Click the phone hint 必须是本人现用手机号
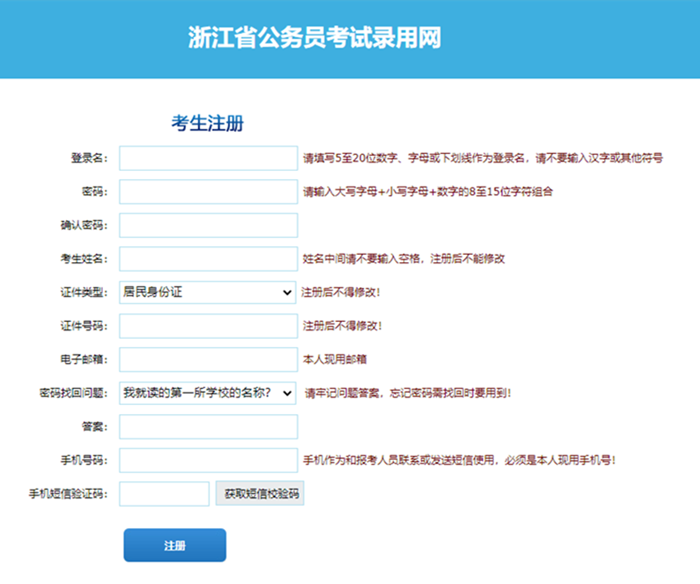The width and height of the screenshot is (700, 584). pyautogui.click(x=458, y=460)
